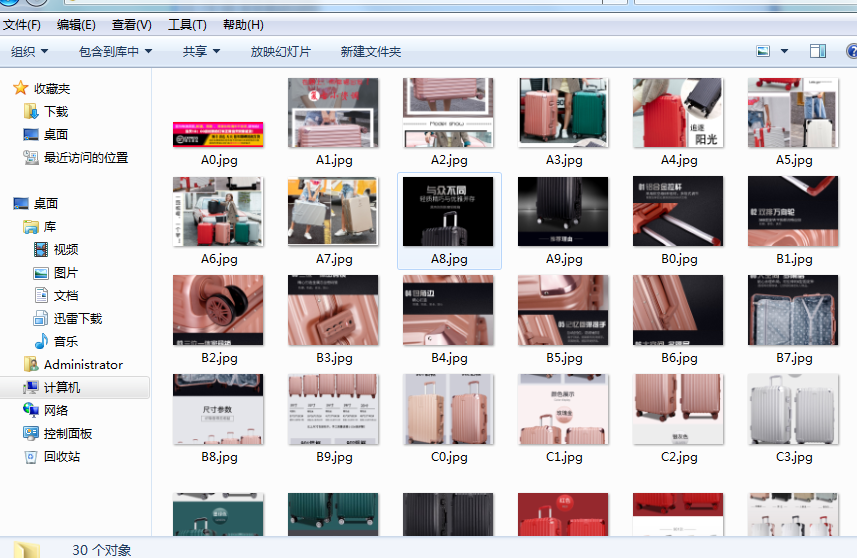Image resolution: width=857 pixels, height=558 pixels.
Task: Select the A0.jpg banner thumbnail
Action: (218, 134)
